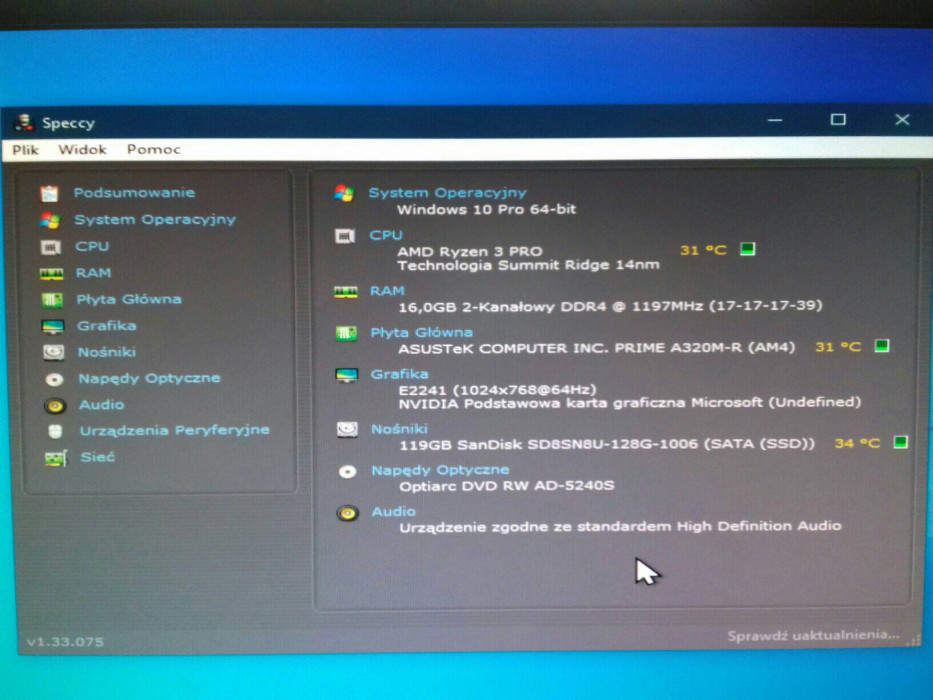
Task: Click the Urządzenia Peryferyjne mouse sidebar icon
Action: click(x=55, y=431)
